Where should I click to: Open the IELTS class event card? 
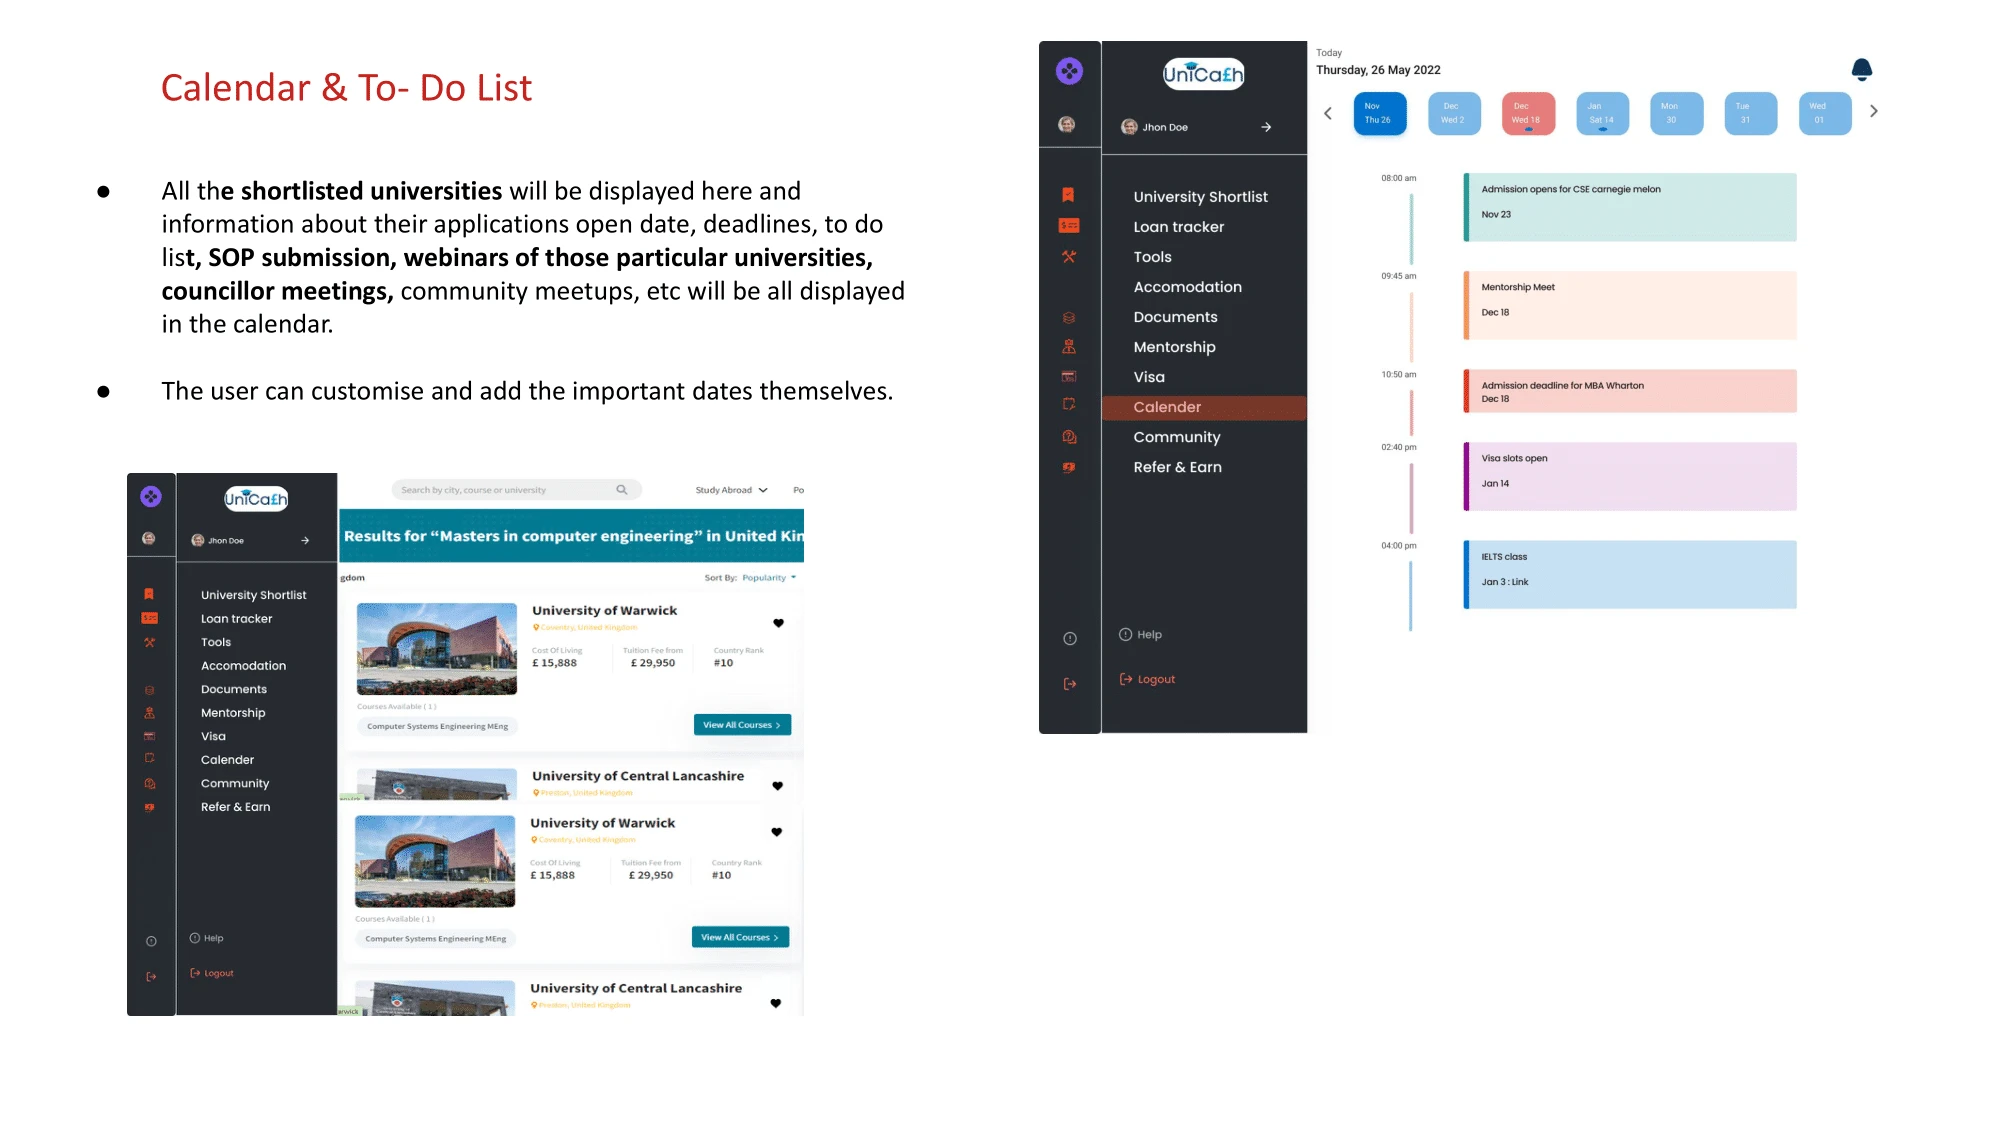(1630, 574)
